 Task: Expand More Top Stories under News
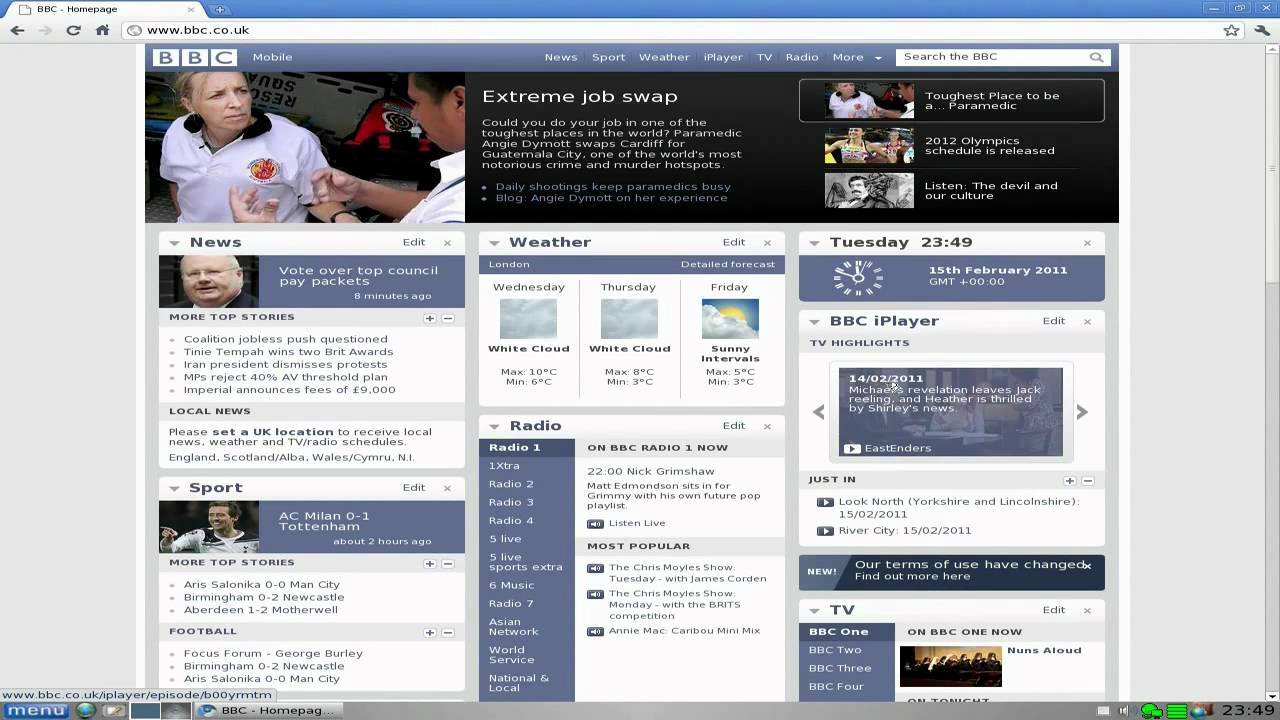point(430,318)
